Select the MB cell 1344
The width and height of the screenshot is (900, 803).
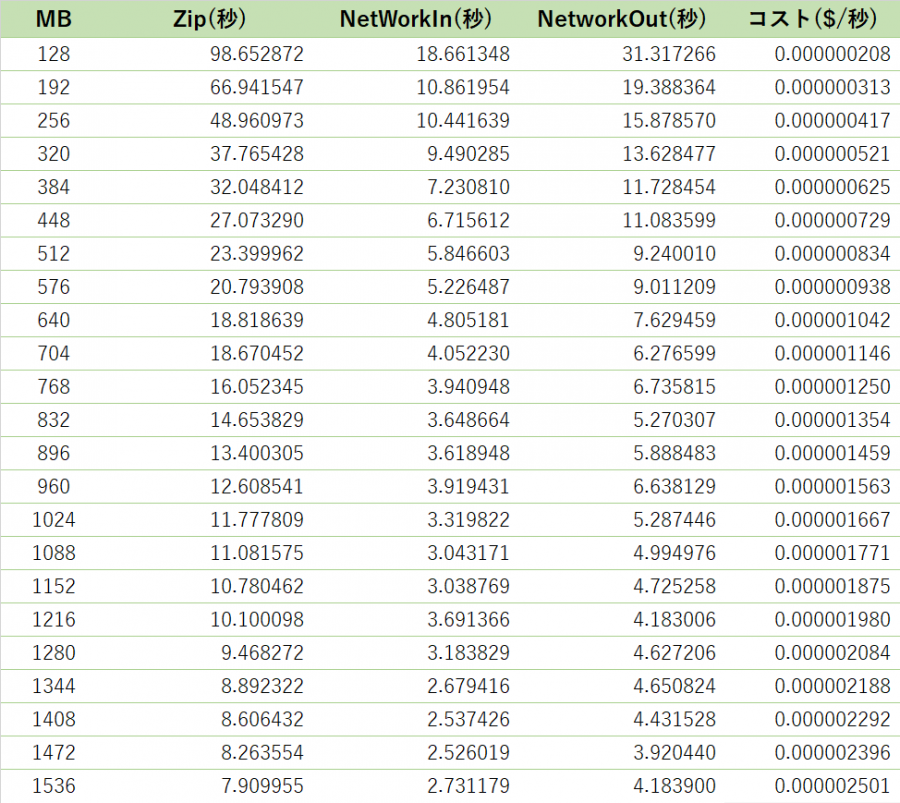point(53,686)
